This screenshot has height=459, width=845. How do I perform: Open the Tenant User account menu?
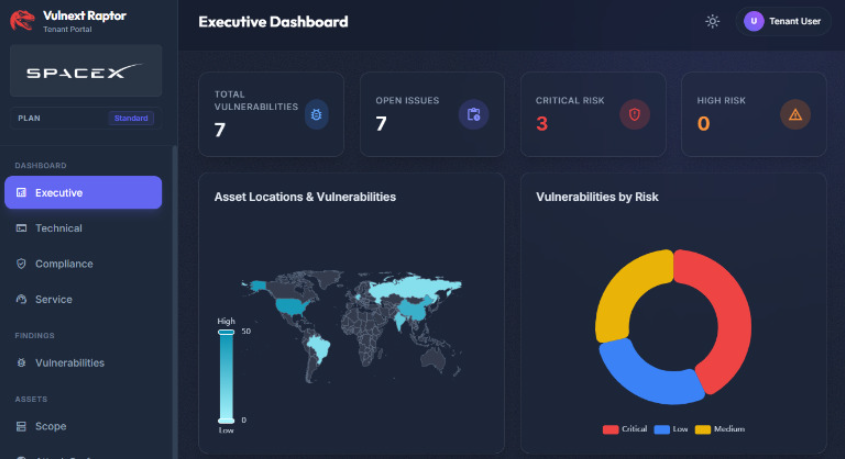coord(783,22)
